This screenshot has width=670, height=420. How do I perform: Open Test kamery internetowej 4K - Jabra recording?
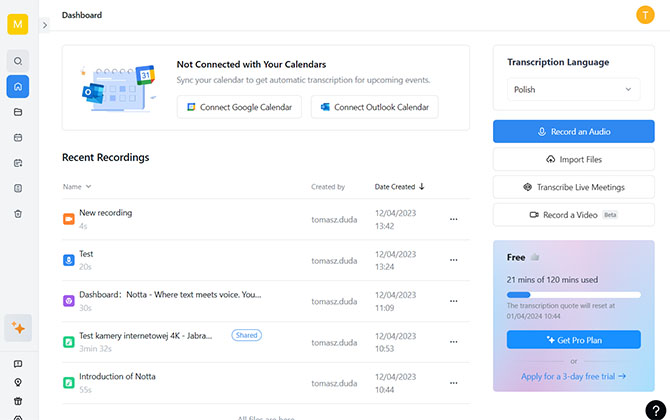[x=146, y=336]
